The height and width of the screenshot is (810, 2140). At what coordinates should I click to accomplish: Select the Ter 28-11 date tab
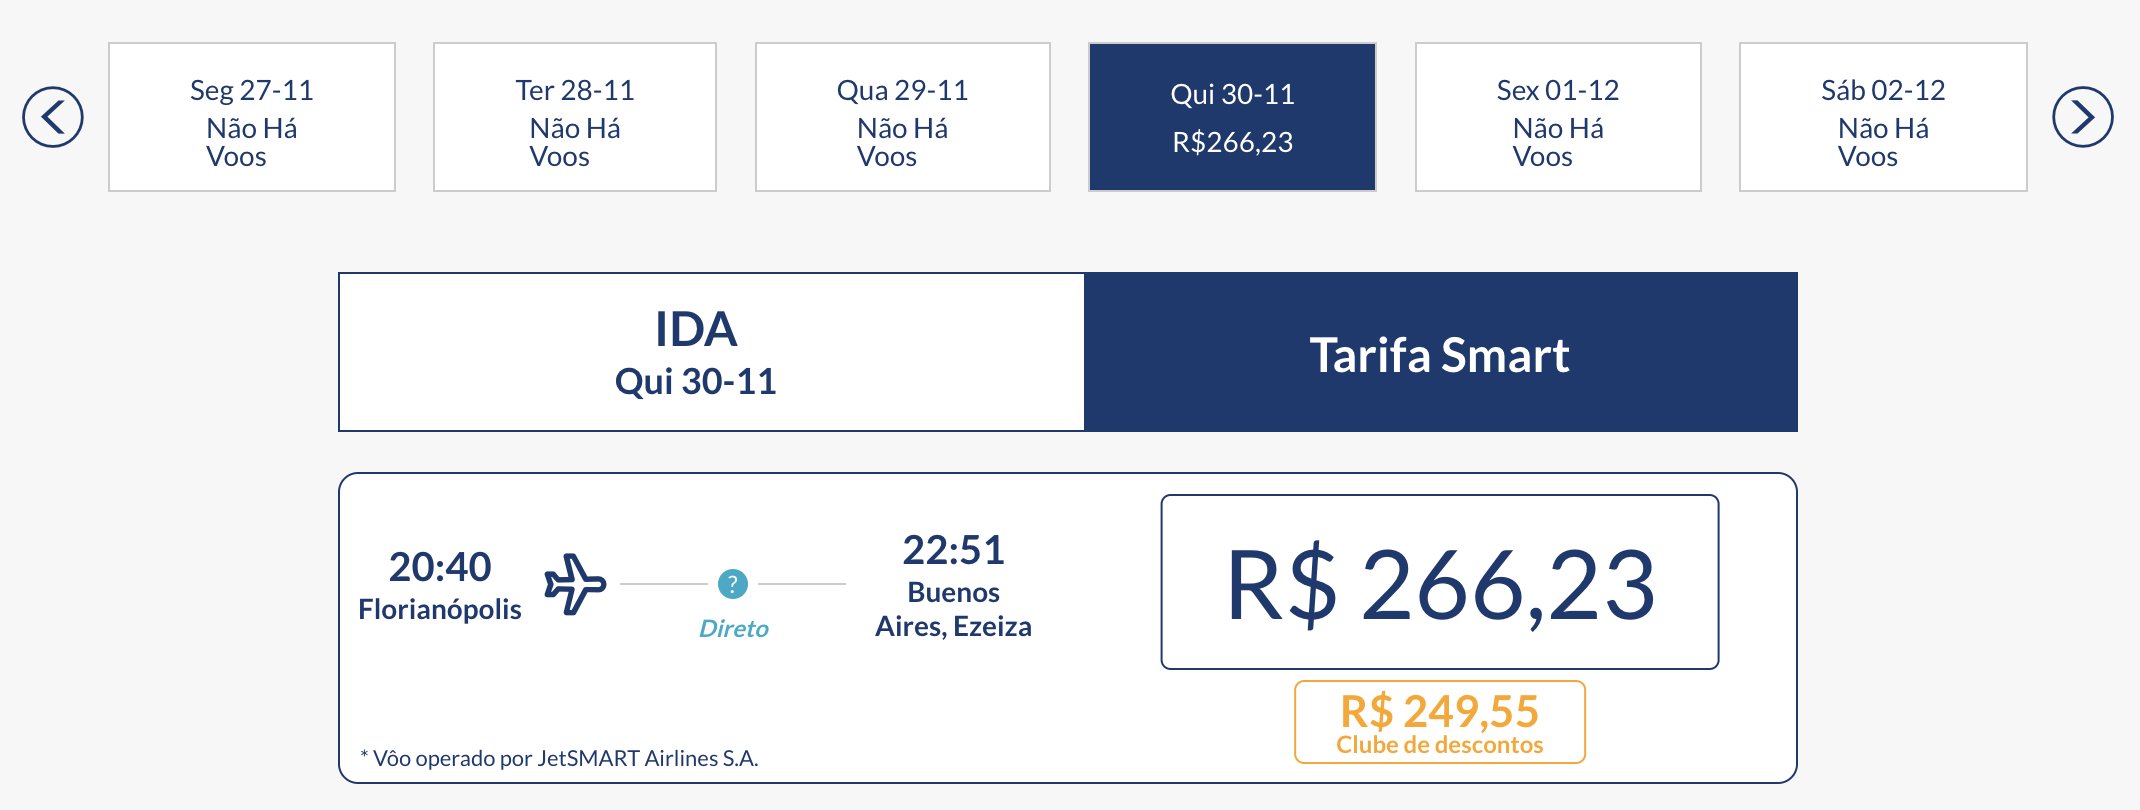click(x=575, y=117)
